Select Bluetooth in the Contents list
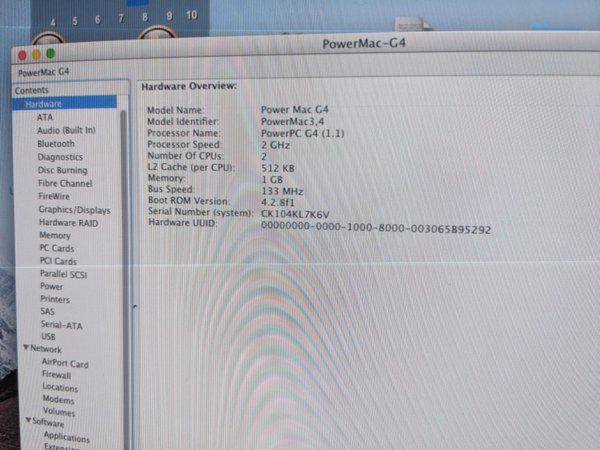The height and width of the screenshot is (450, 600). pyautogui.click(x=56, y=144)
